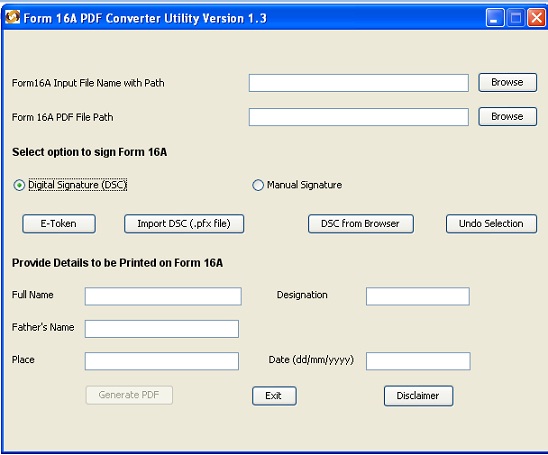Browse for Form 16A PDF file path
This screenshot has height=455, width=548.
pyautogui.click(x=507, y=116)
